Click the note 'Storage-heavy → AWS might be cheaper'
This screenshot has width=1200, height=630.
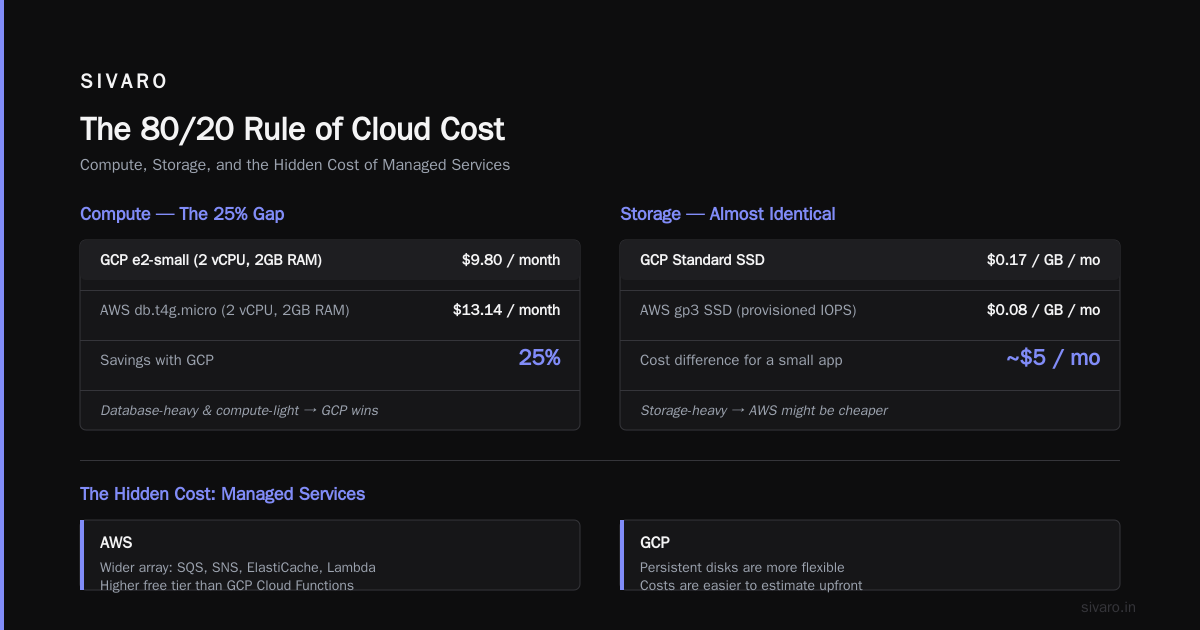pyautogui.click(x=764, y=410)
